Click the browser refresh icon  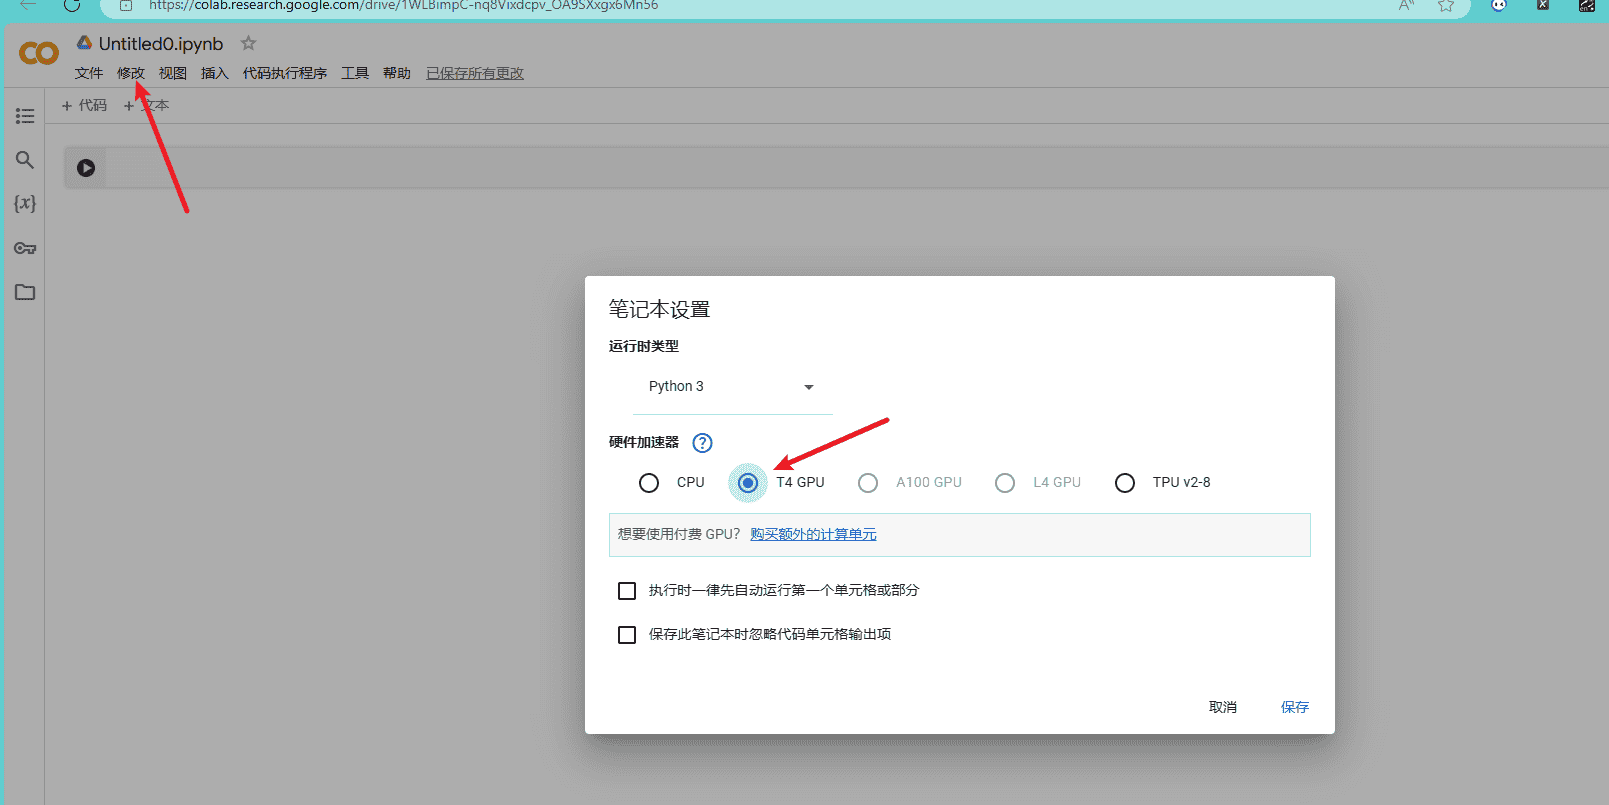pyautogui.click(x=72, y=5)
